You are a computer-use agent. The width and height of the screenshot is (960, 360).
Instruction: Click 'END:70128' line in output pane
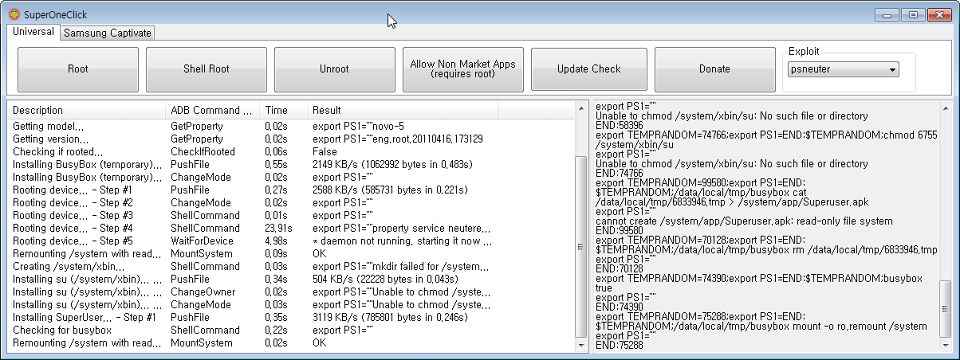[x=618, y=269]
